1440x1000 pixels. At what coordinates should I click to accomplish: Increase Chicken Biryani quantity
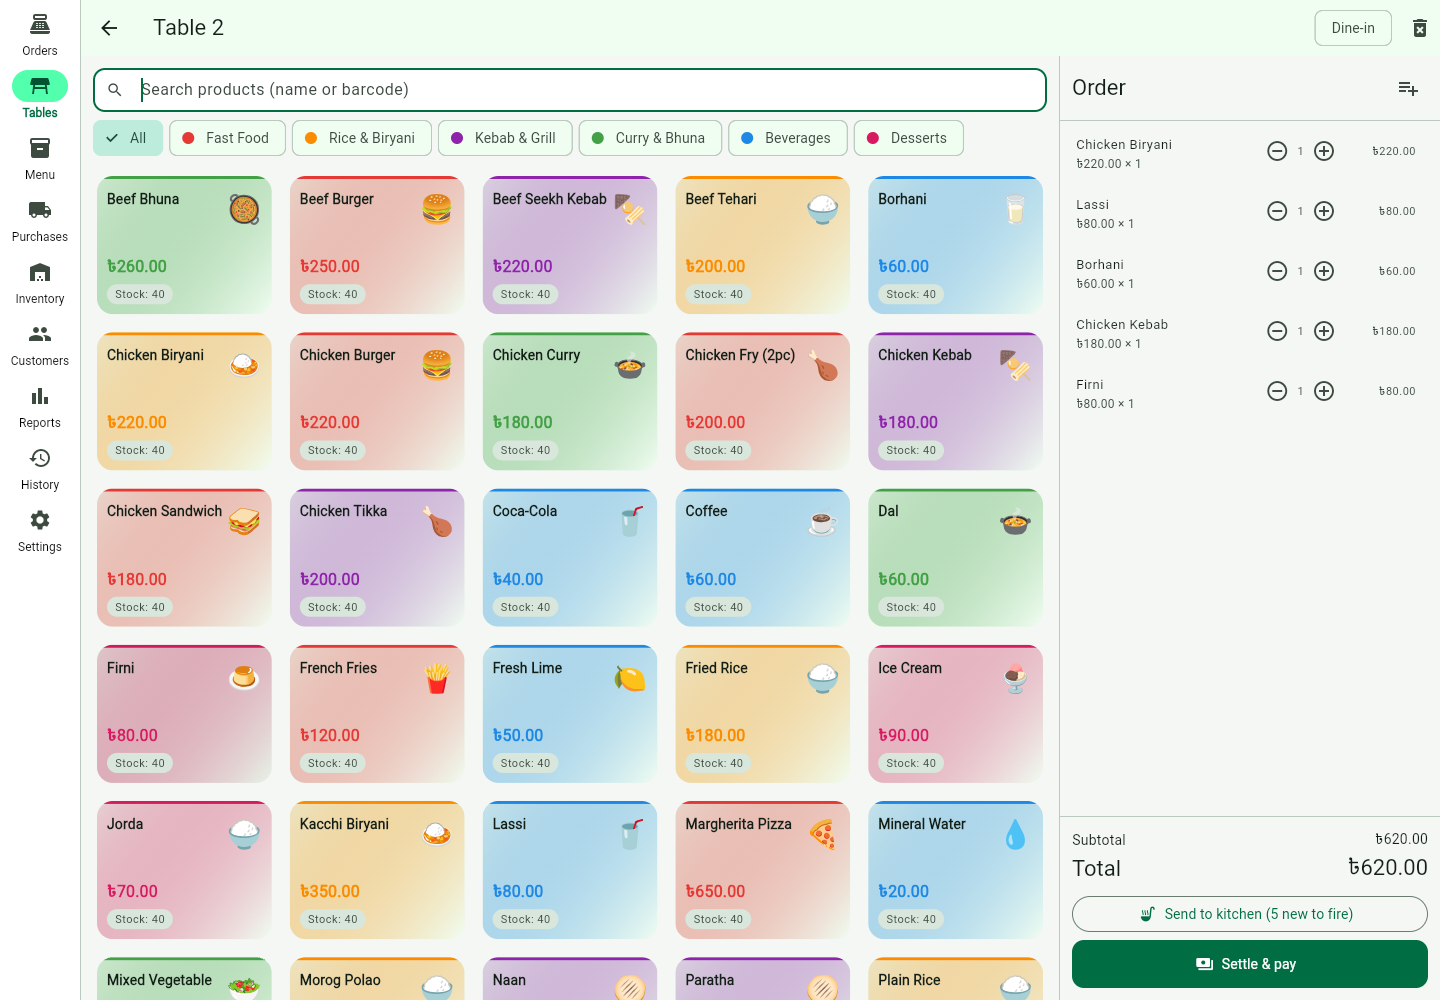point(1324,151)
